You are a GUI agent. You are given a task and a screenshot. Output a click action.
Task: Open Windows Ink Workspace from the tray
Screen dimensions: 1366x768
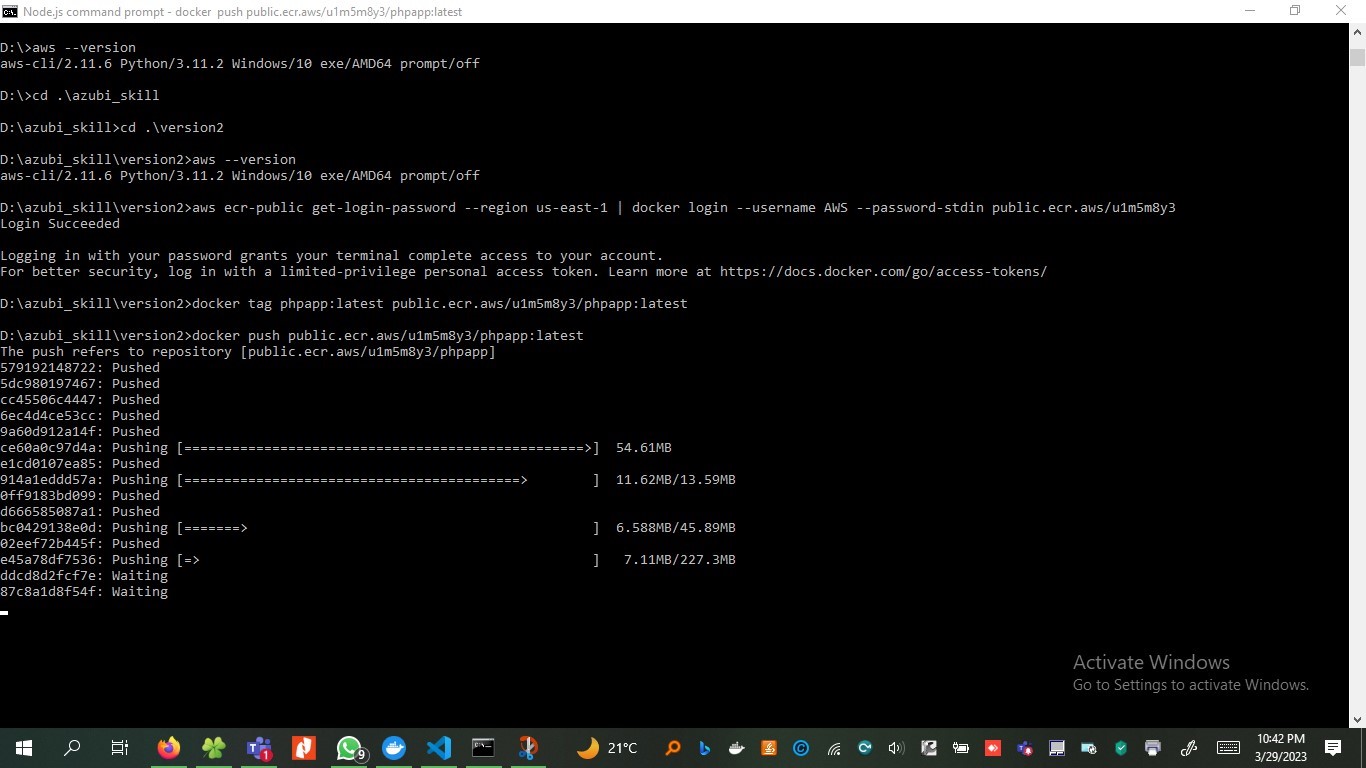point(1190,747)
